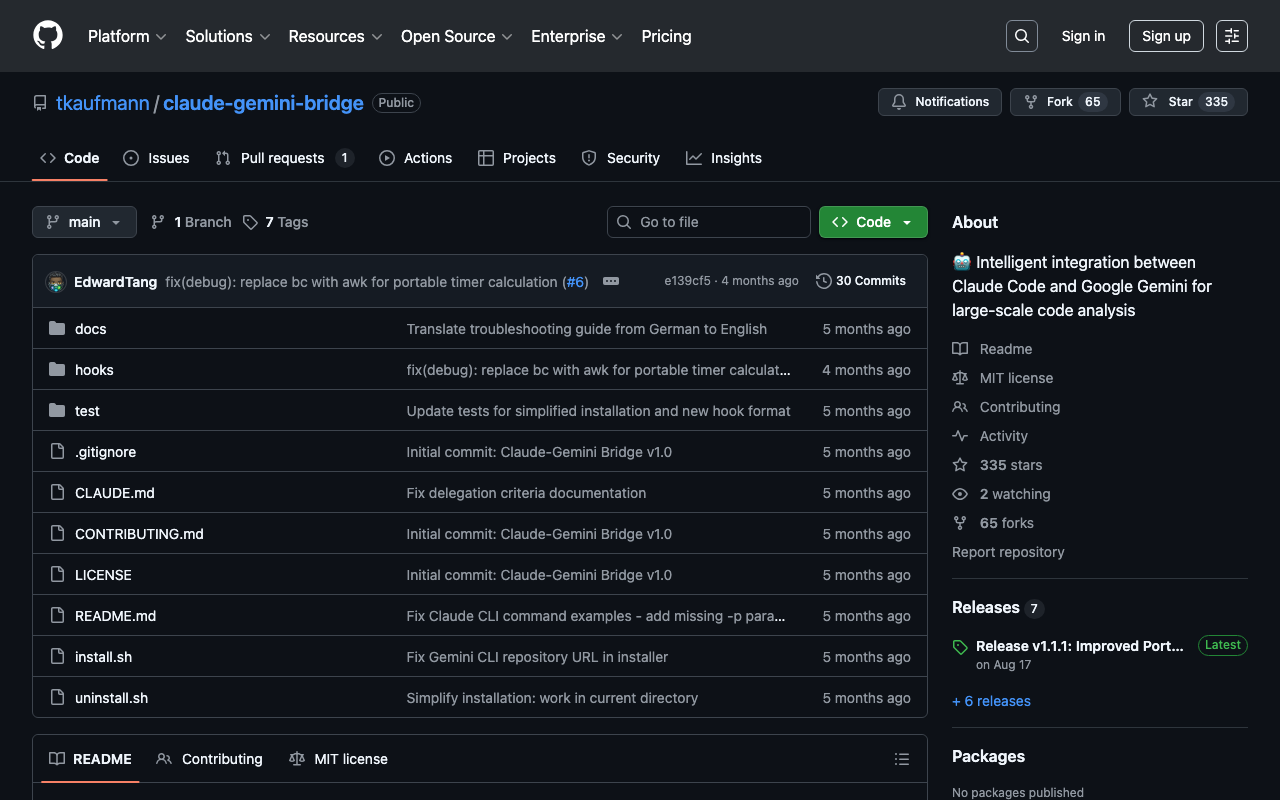The height and width of the screenshot is (800, 1280).
Task: Open the docs folder
Action: [90, 329]
